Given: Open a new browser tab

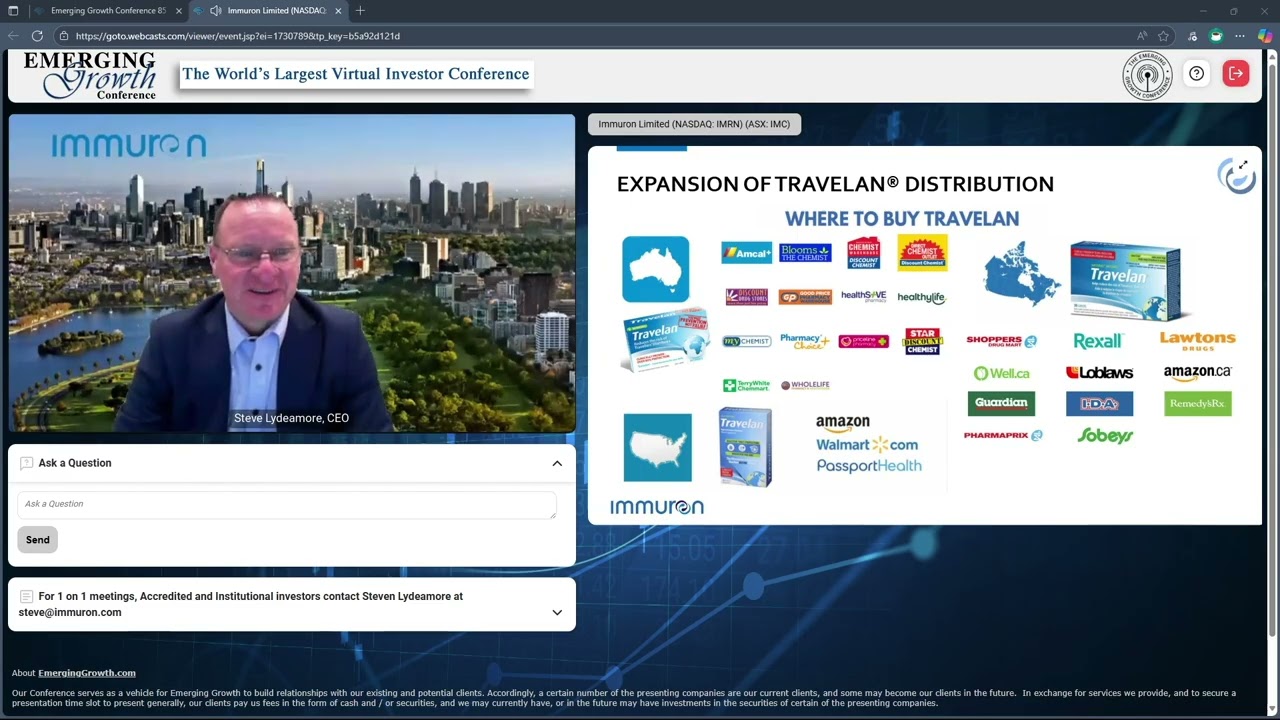Looking at the screenshot, I should tap(360, 11).
